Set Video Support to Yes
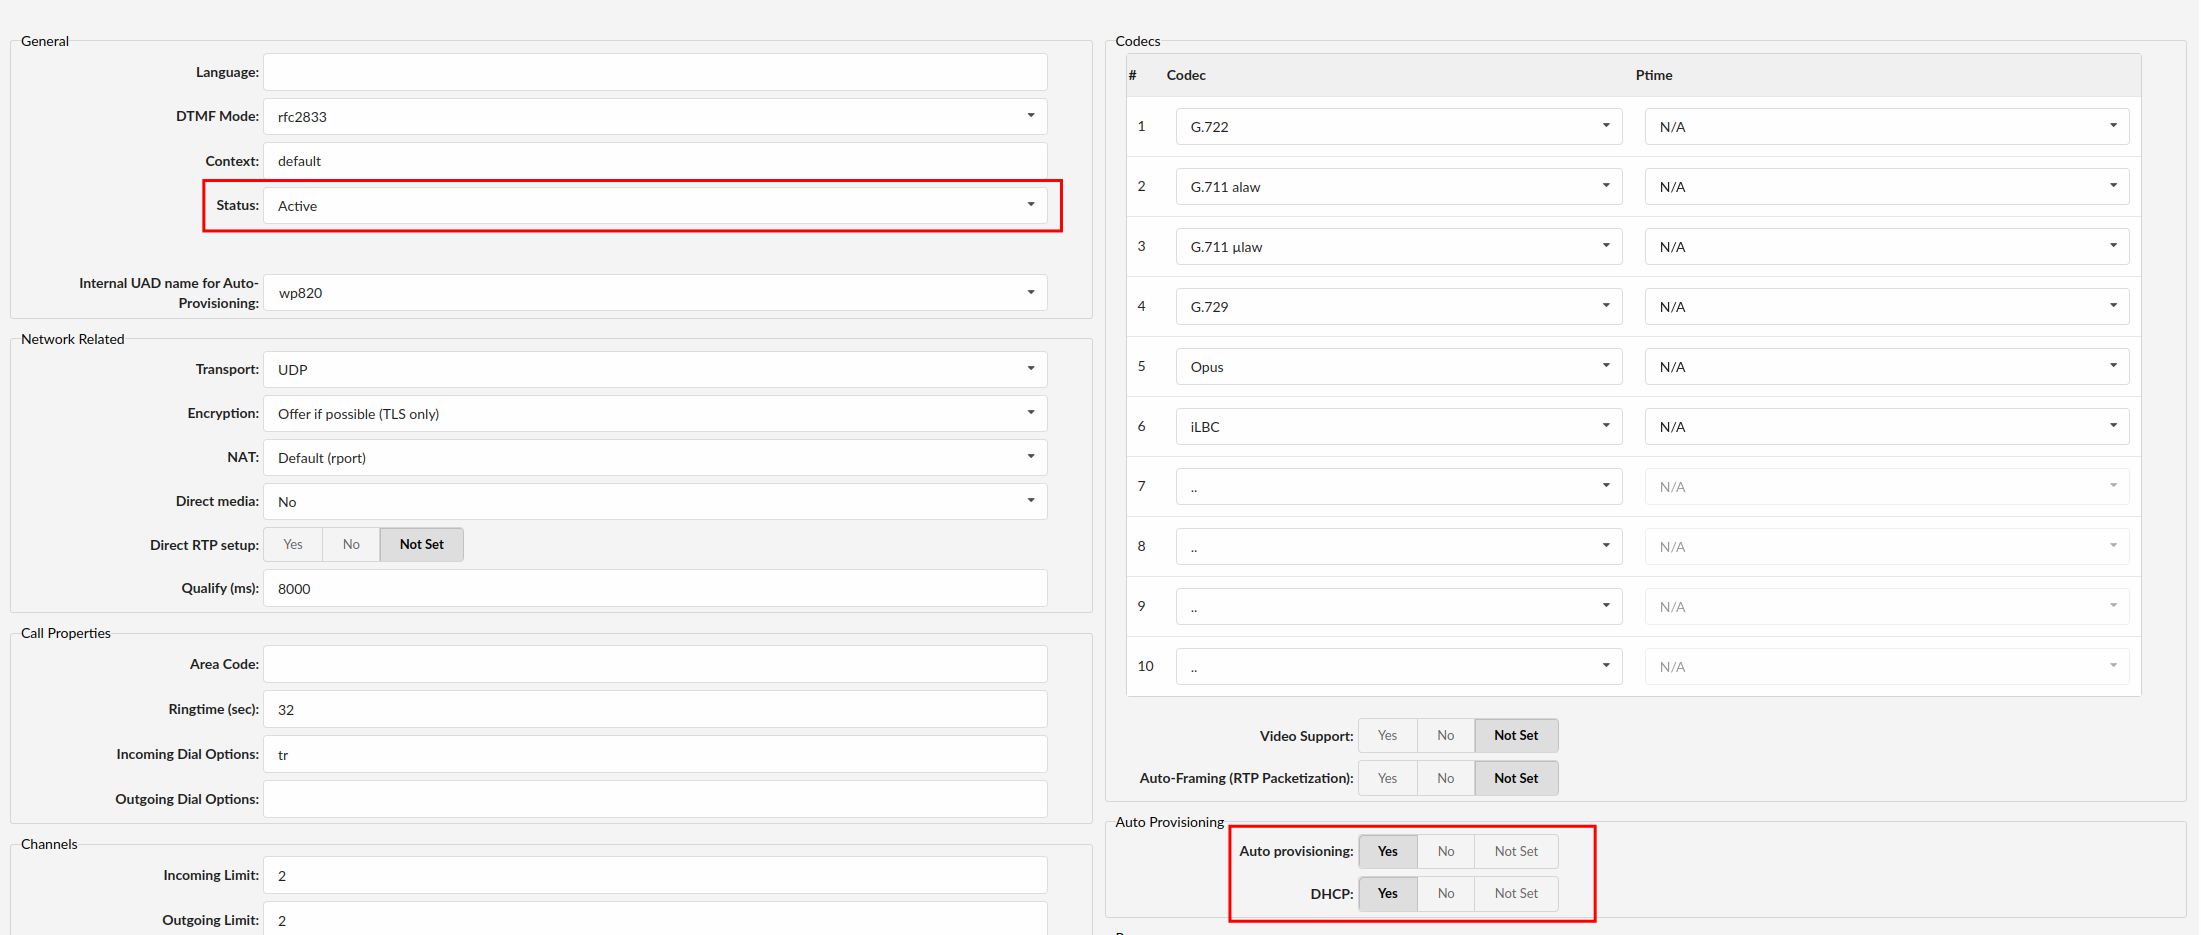2201x935 pixels. click(1387, 736)
